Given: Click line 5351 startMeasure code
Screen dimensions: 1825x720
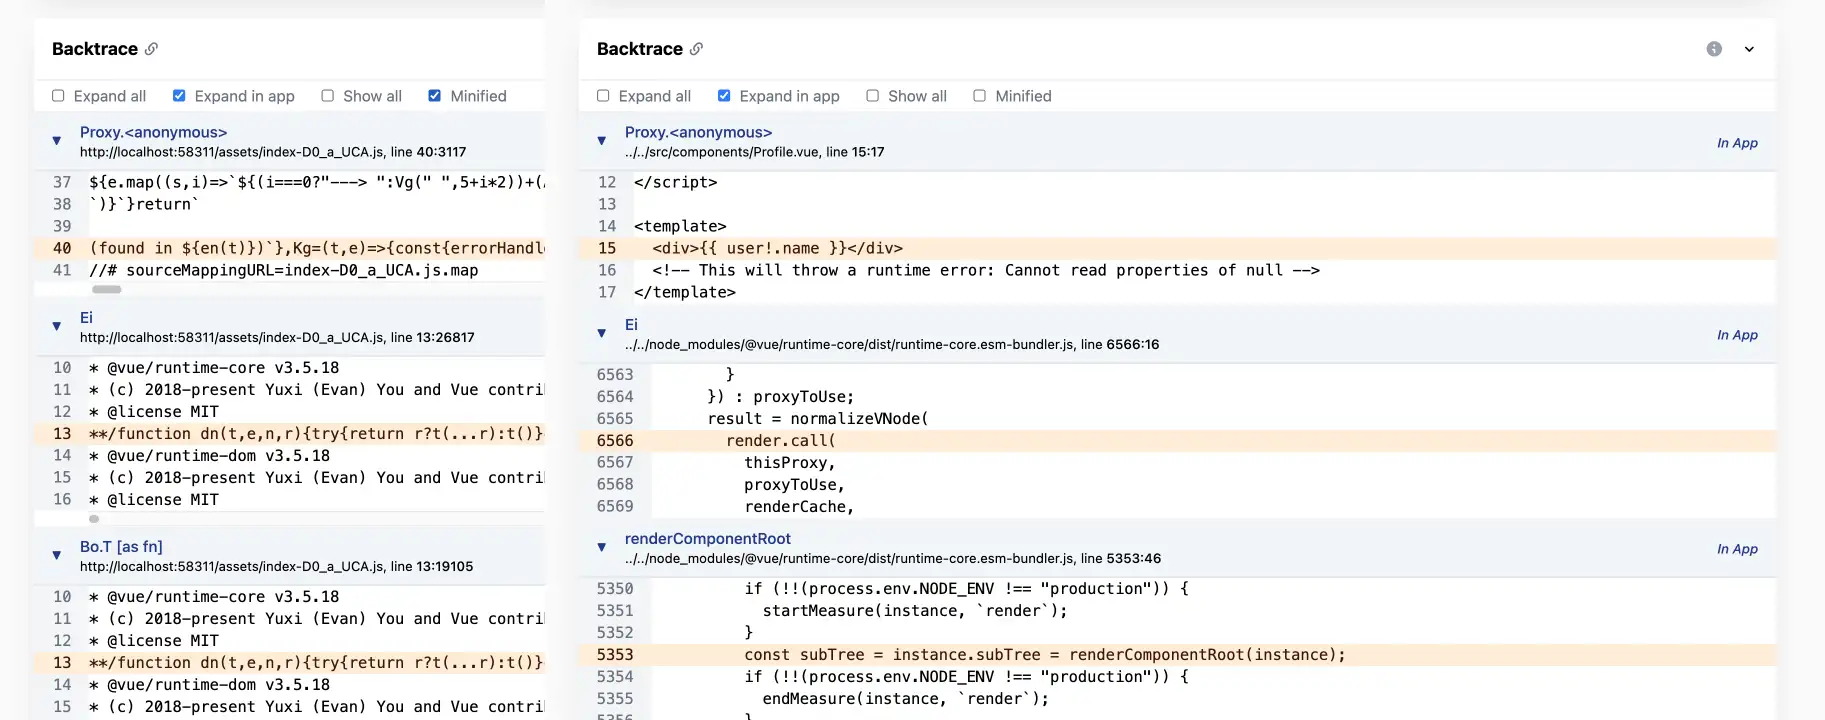Looking at the screenshot, I should (915, 610).
